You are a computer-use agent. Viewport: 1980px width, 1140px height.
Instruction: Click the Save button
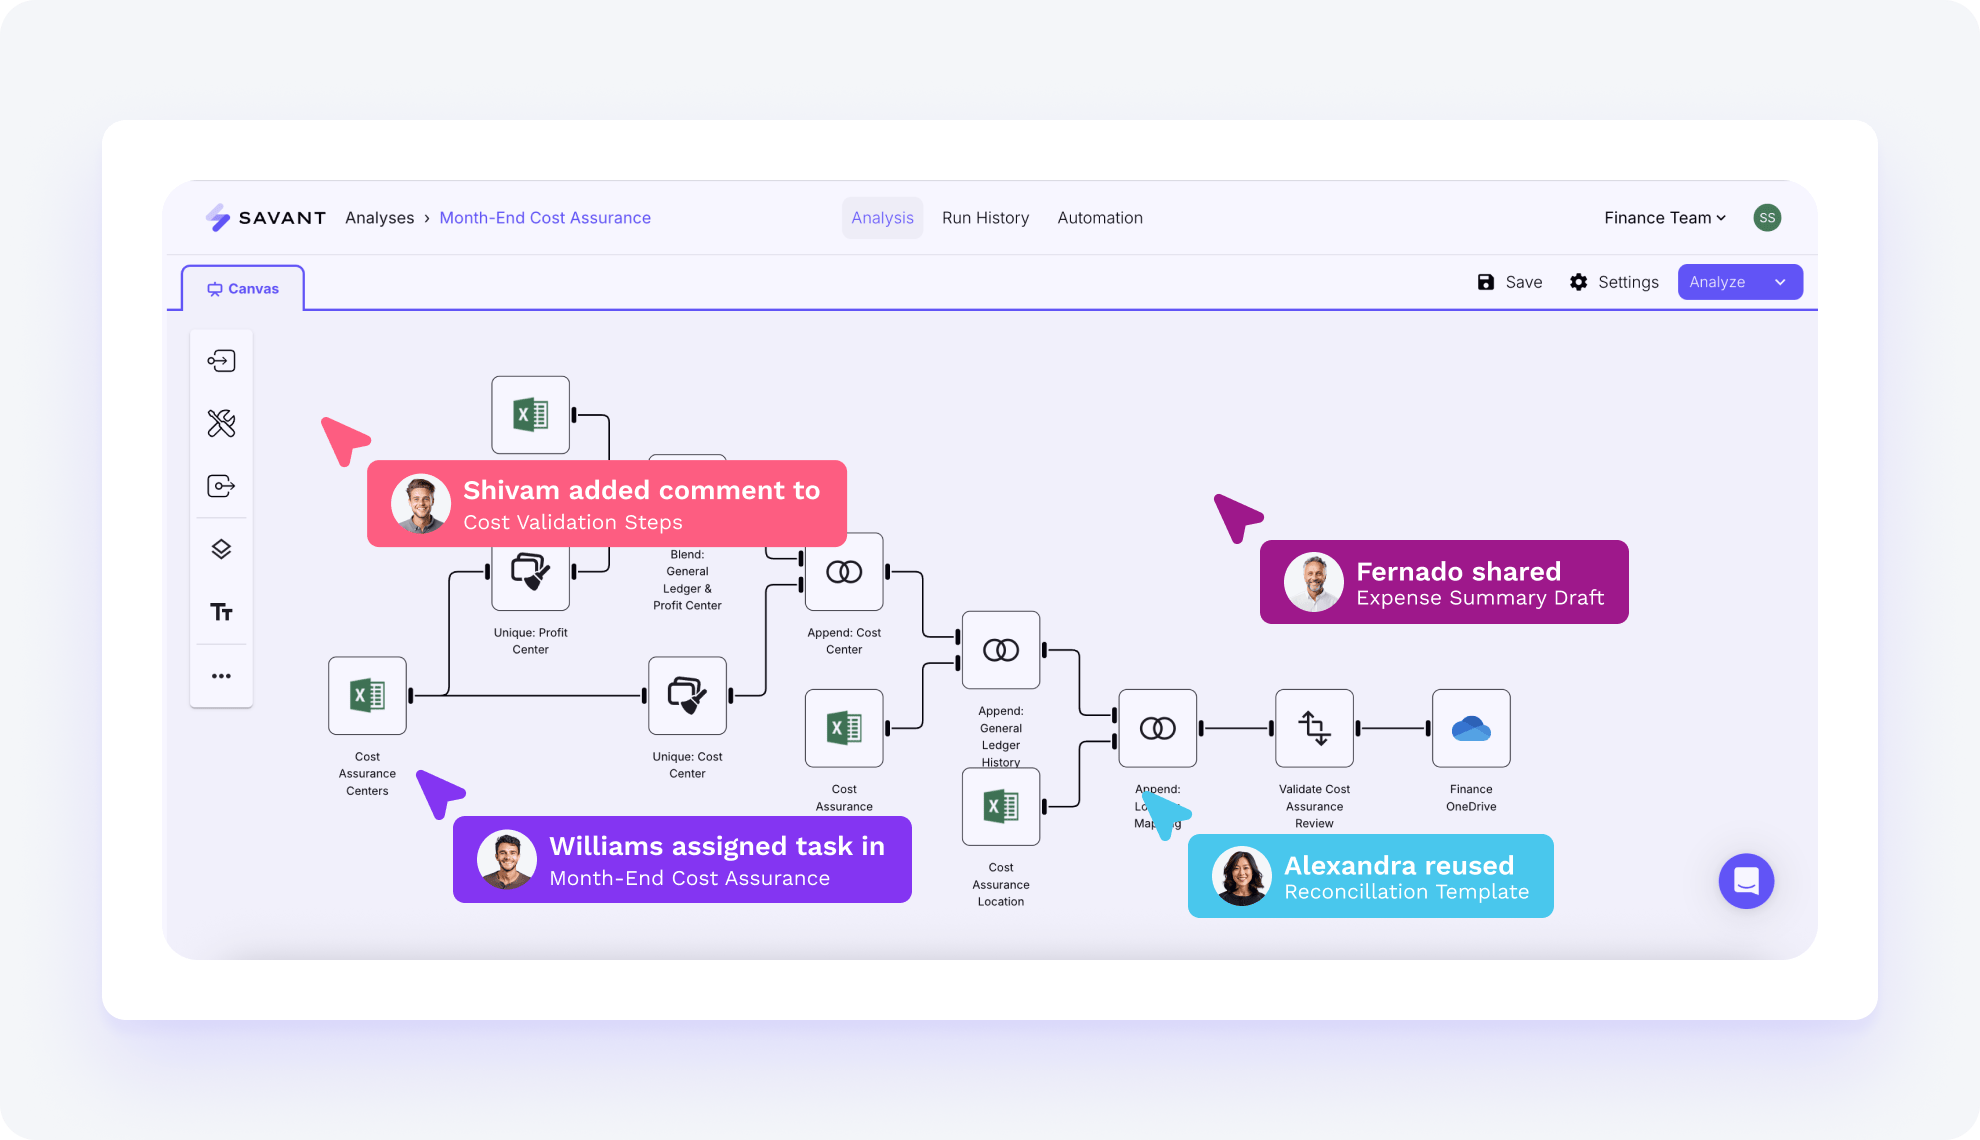[x=1510, y=282]
